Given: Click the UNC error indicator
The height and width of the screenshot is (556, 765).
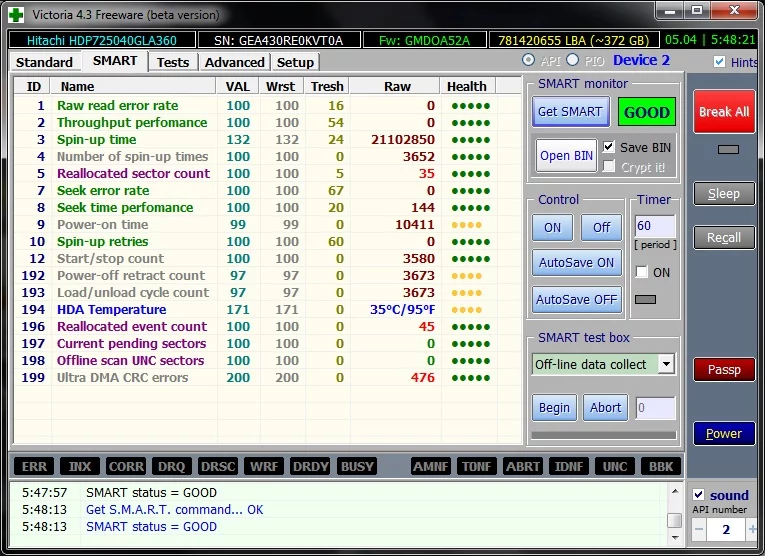Looking at the screenshot, I should [615, 467].
